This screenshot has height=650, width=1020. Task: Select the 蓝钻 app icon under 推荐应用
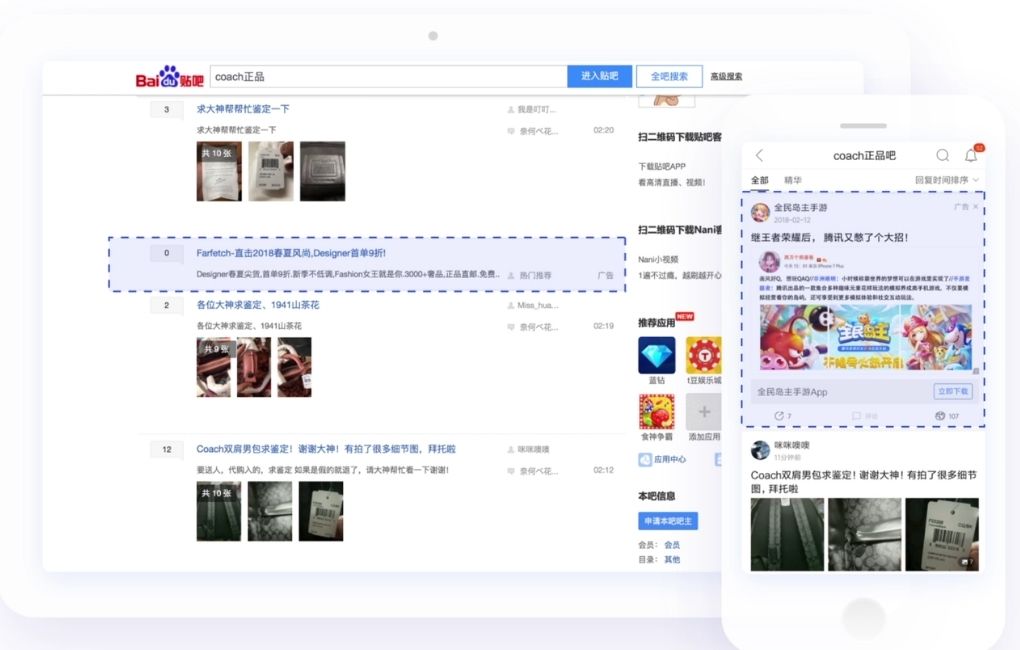pyautogui.click(x=658, y=355)
